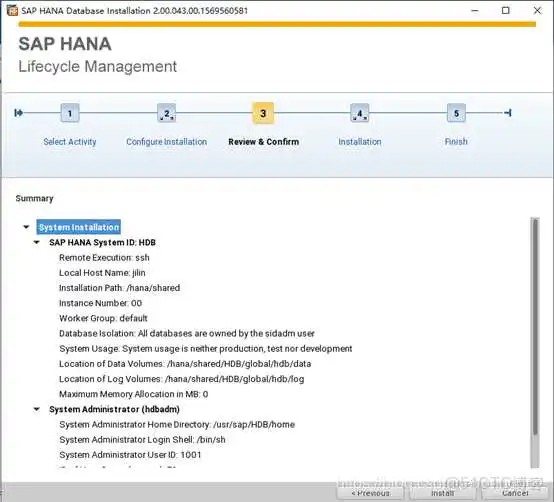Close the SAP HANA installer window

point(537,11)
